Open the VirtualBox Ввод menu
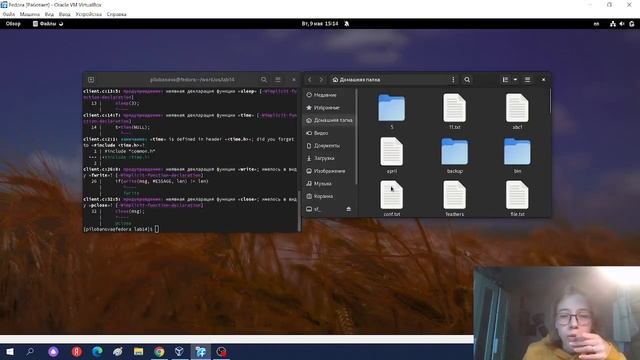This screenshot has width=640, height=360. pos(64,14)
